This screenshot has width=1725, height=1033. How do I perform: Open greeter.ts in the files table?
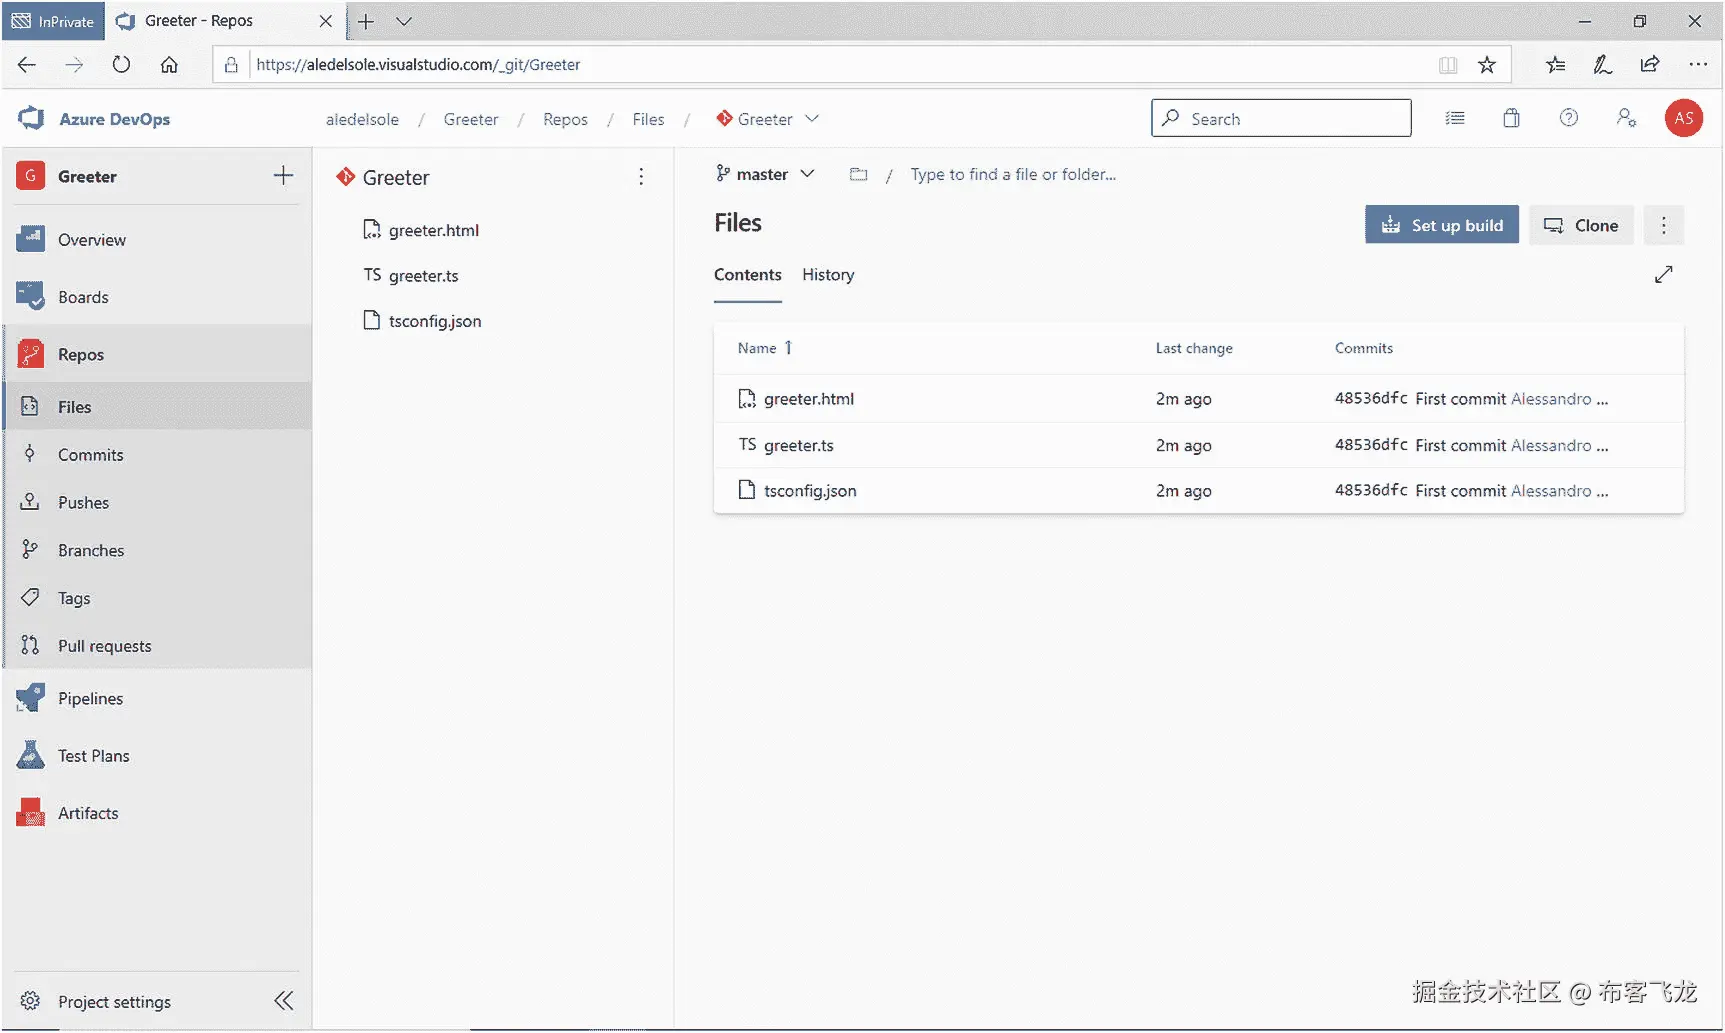coord(799,445)
